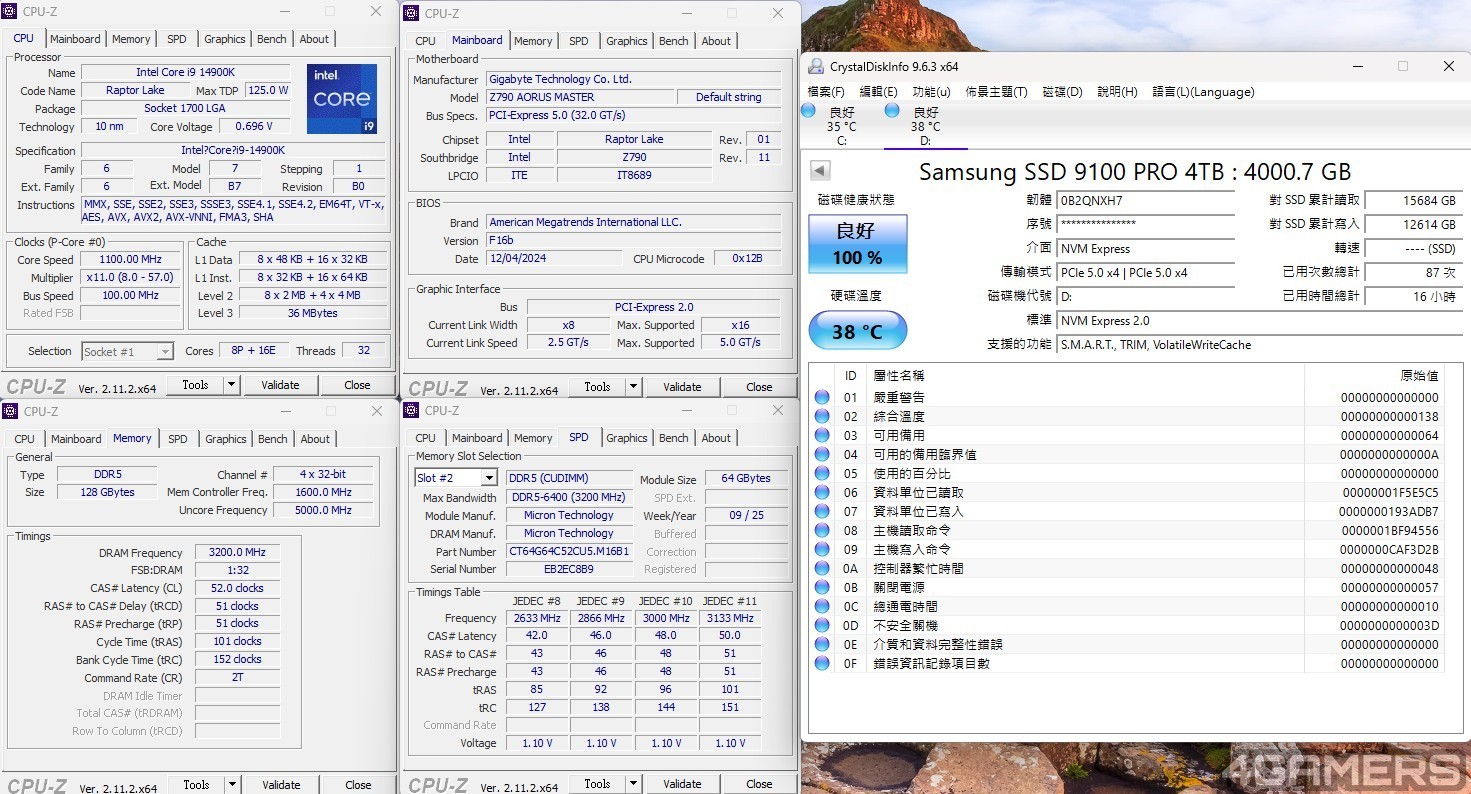Click status orb for ID 09 row

(822, 549)
